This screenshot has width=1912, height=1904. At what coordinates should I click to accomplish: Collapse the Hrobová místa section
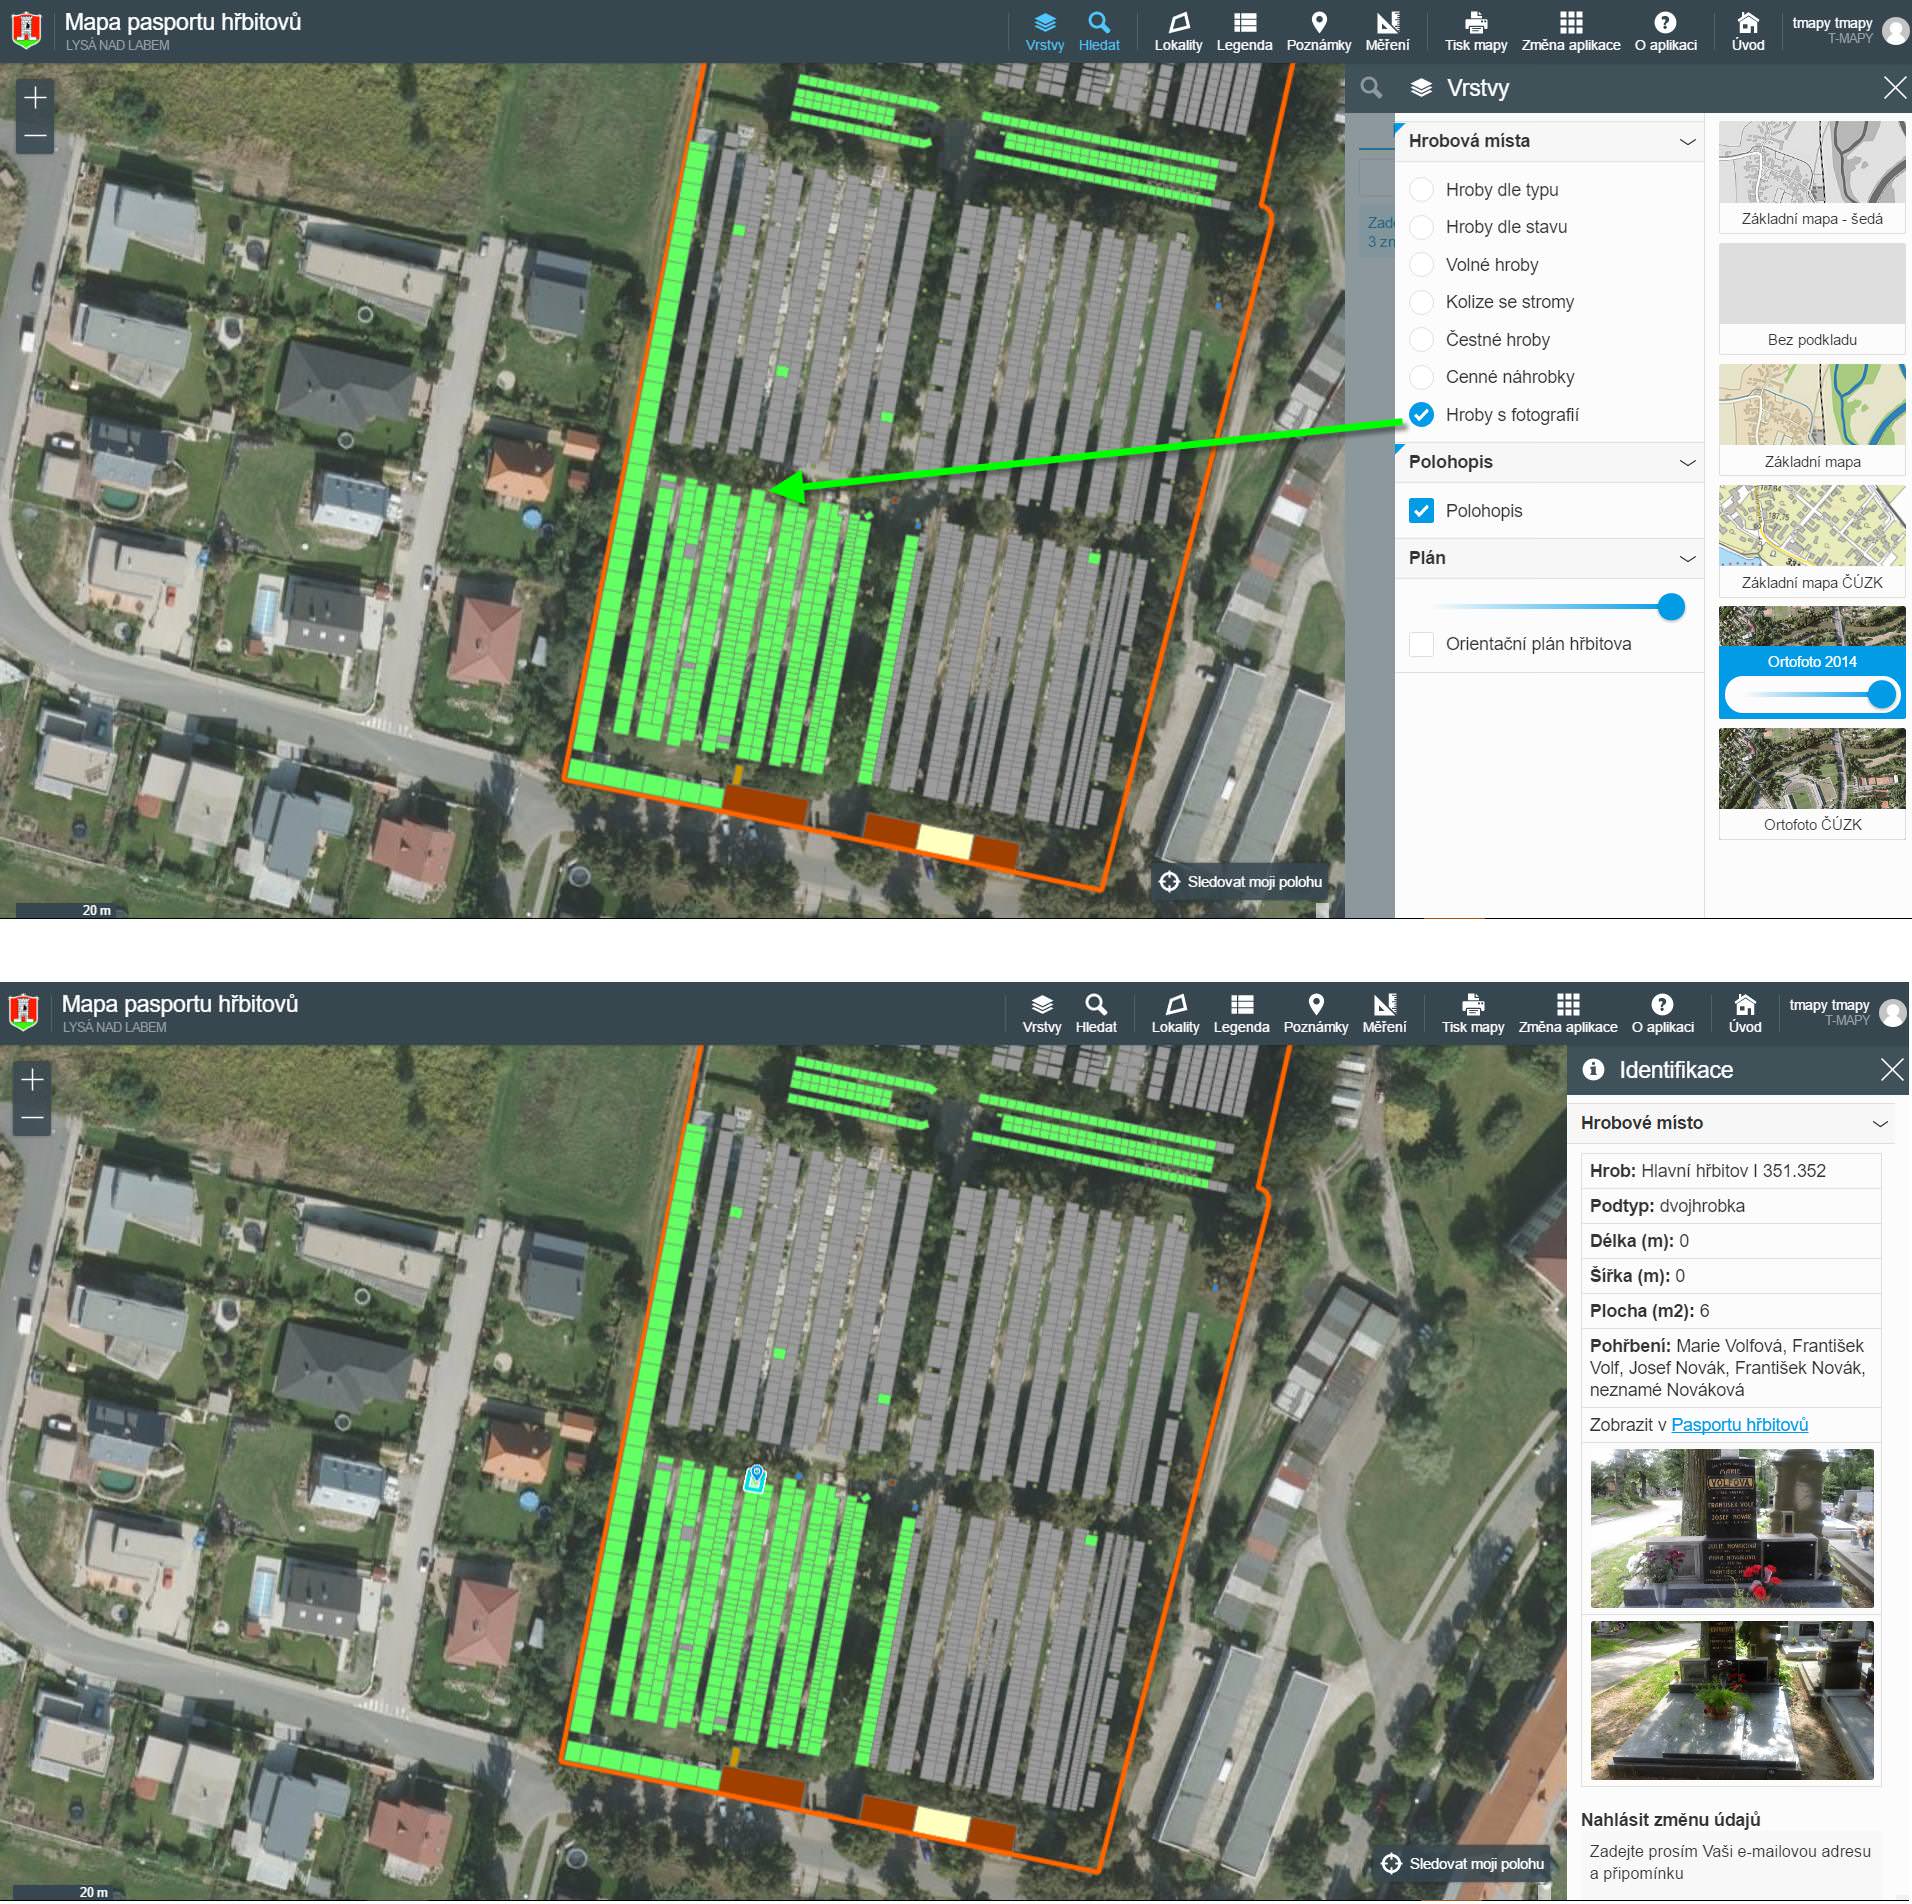[1687, 141]
